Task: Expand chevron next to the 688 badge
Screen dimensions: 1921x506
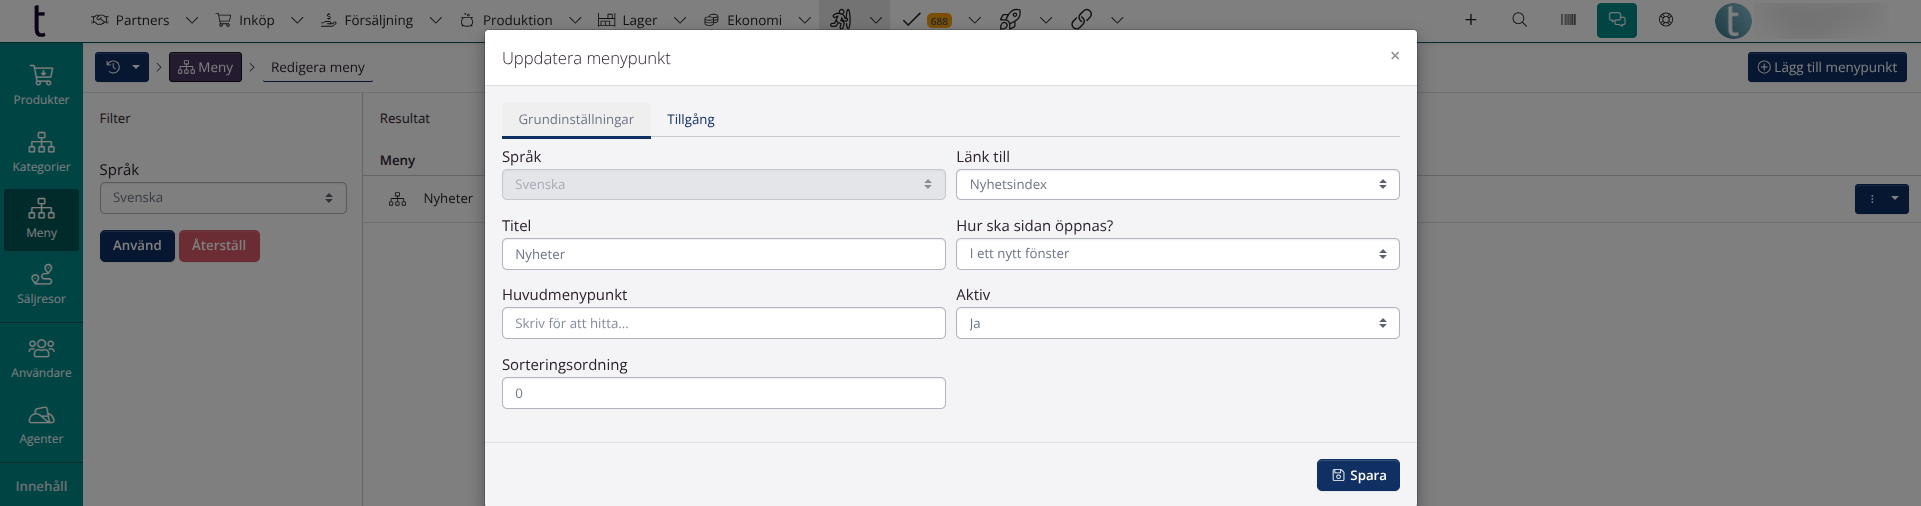Action: click(975, 20)
